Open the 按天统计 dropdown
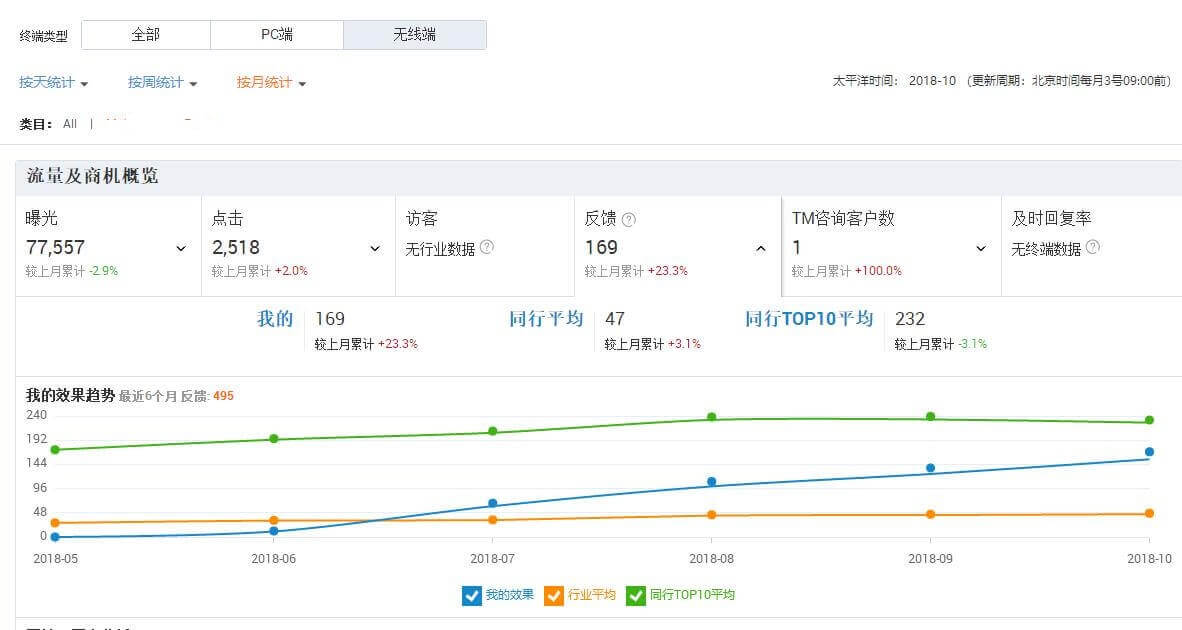This screenshot has width=1182, height=630. 54,83
